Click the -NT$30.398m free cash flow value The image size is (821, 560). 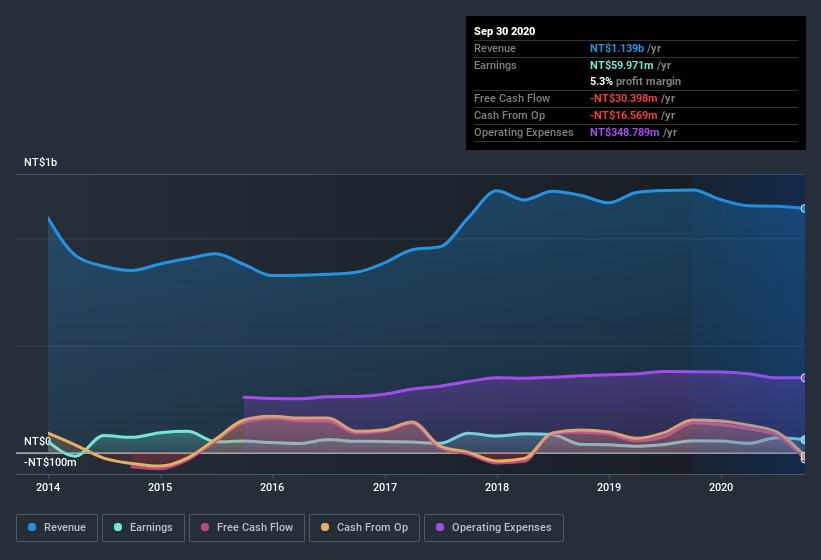pyautogui.click(x=624, y=98)
